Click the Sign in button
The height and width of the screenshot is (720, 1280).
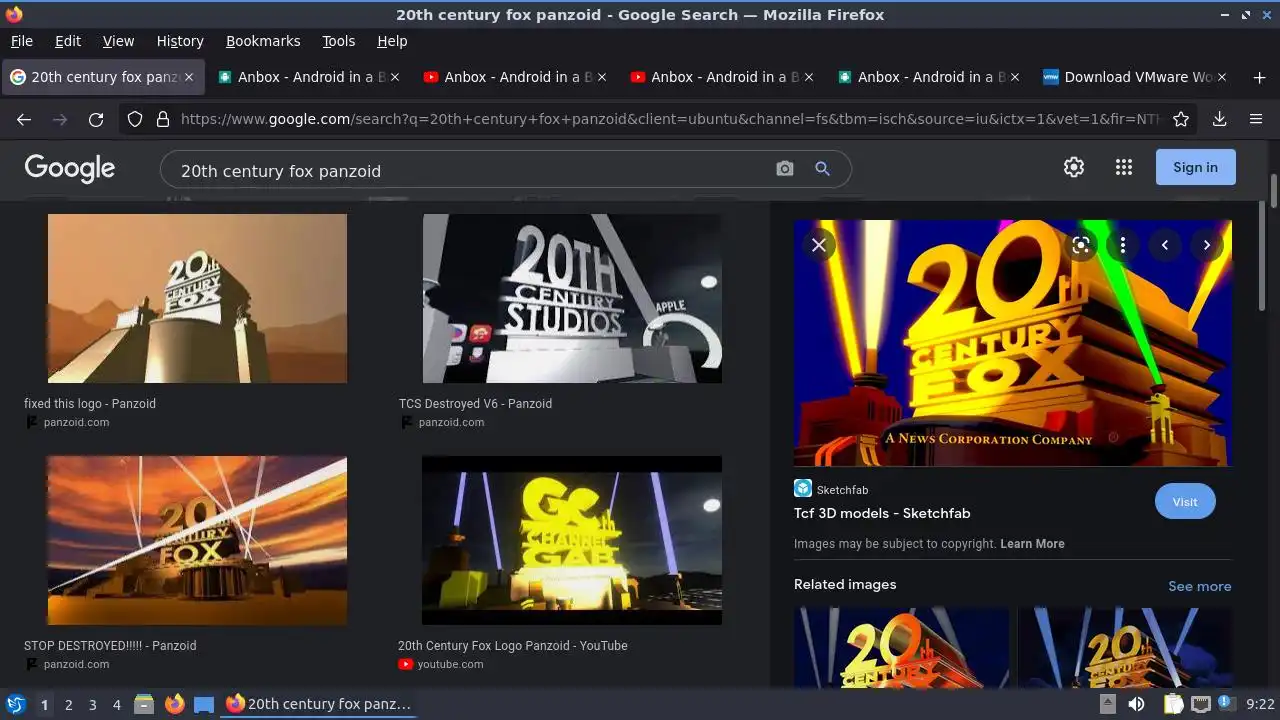pos(1196,167)
